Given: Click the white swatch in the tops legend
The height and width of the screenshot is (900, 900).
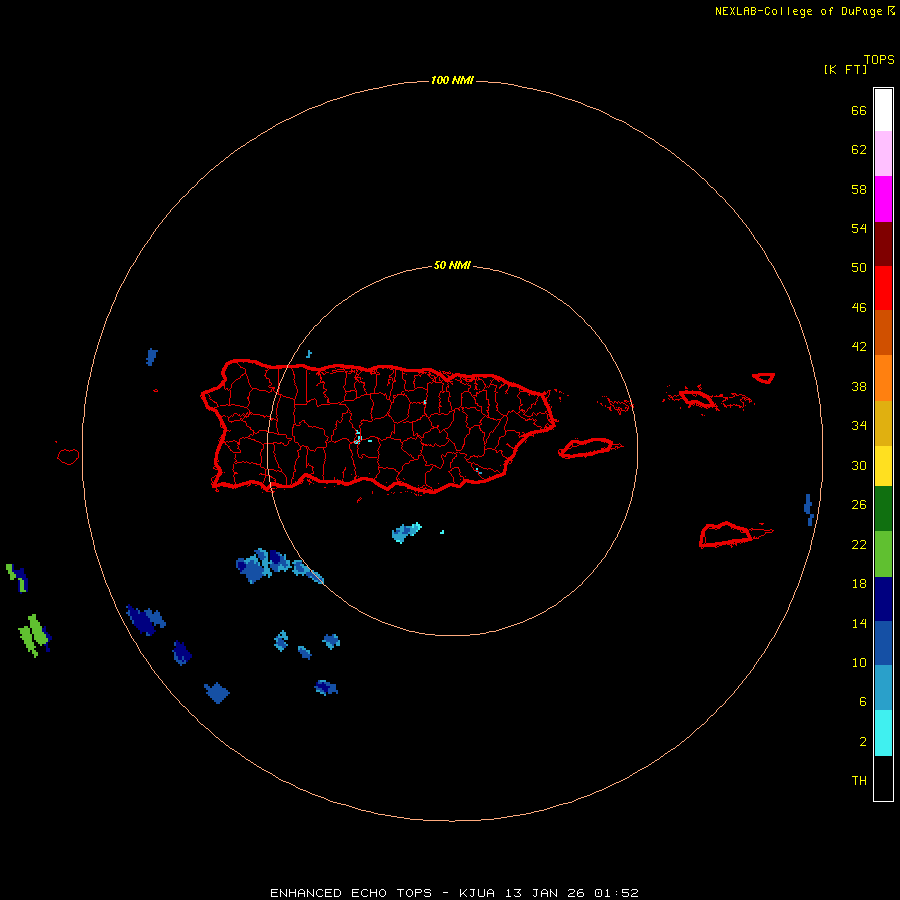Looking at the screenshot, I should [x=883, y=110].
